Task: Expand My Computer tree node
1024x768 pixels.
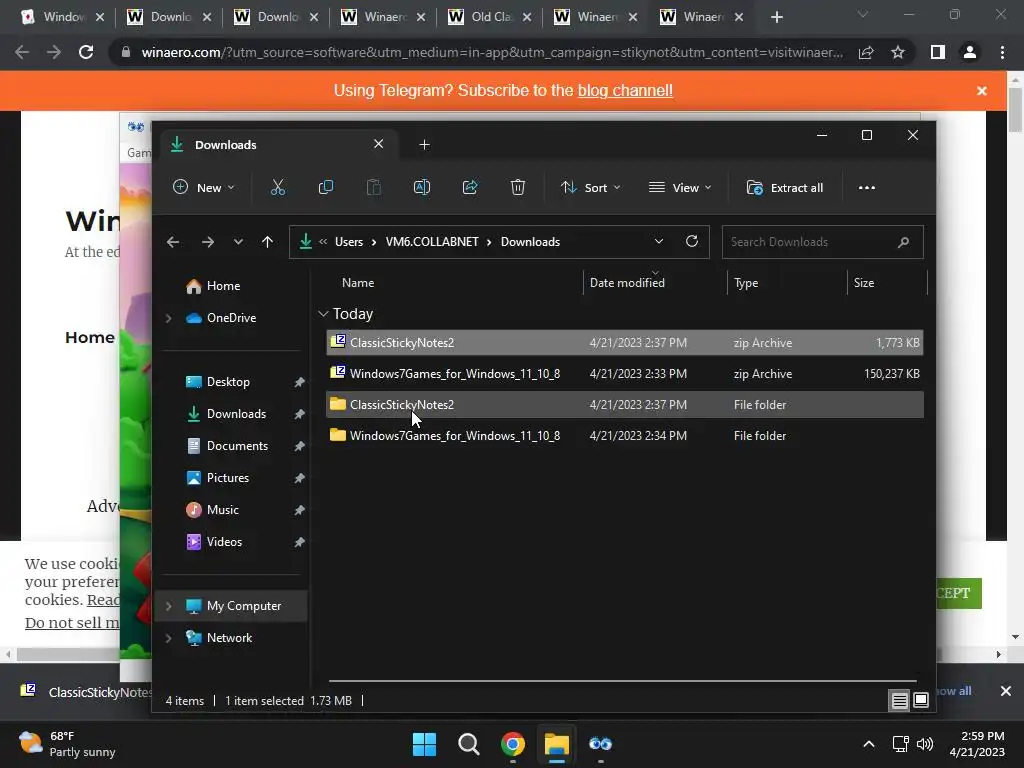Action: coord(168,606)
